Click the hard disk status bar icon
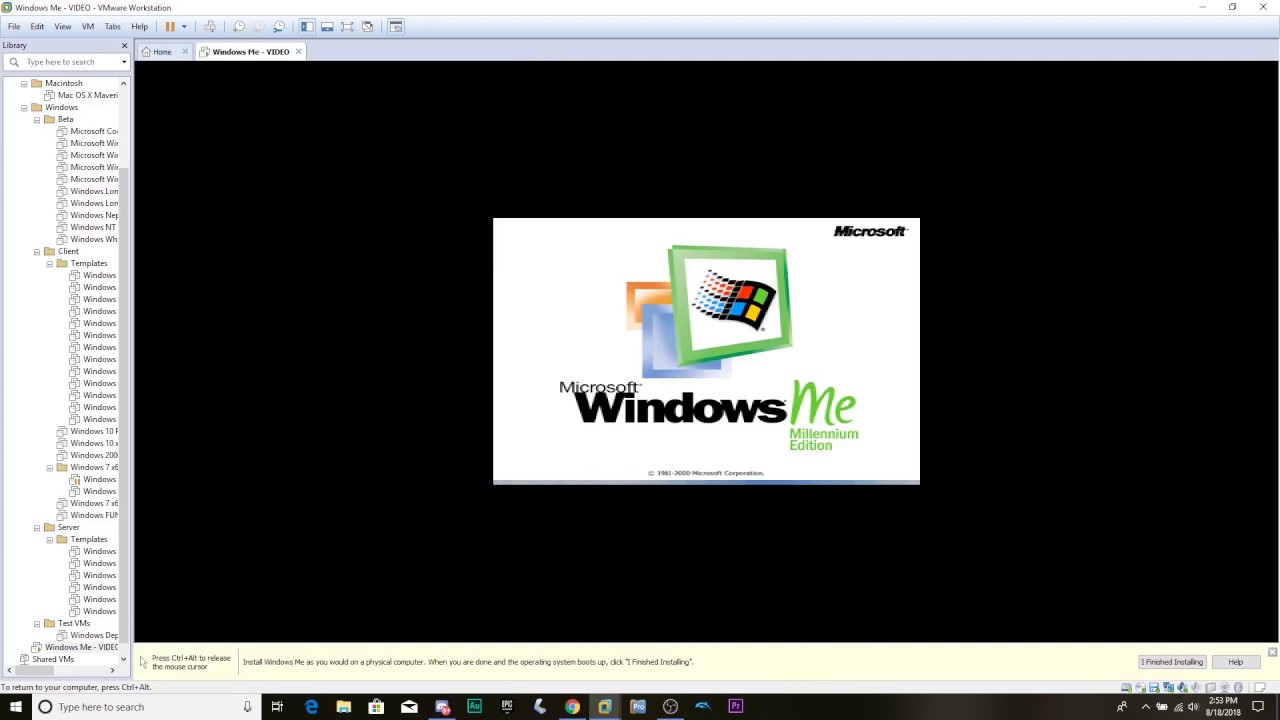The height and width of the screenshot is (720, 1280). pyautogui.click(x=1126, y=688)
